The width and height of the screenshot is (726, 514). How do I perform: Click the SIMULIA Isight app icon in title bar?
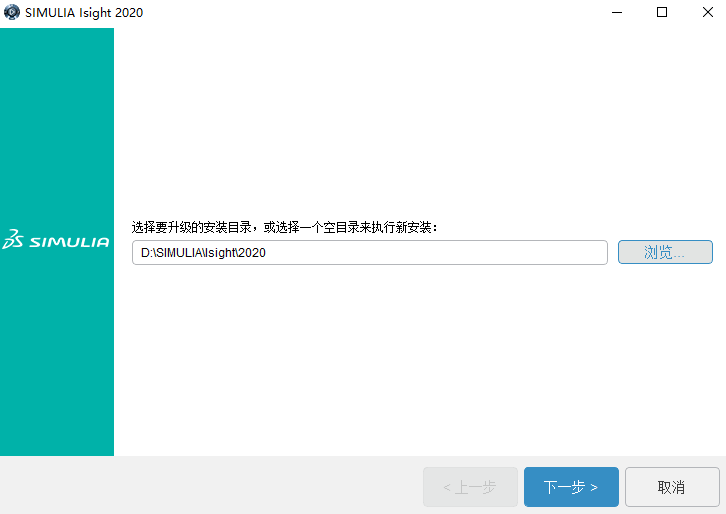point(12,12)
